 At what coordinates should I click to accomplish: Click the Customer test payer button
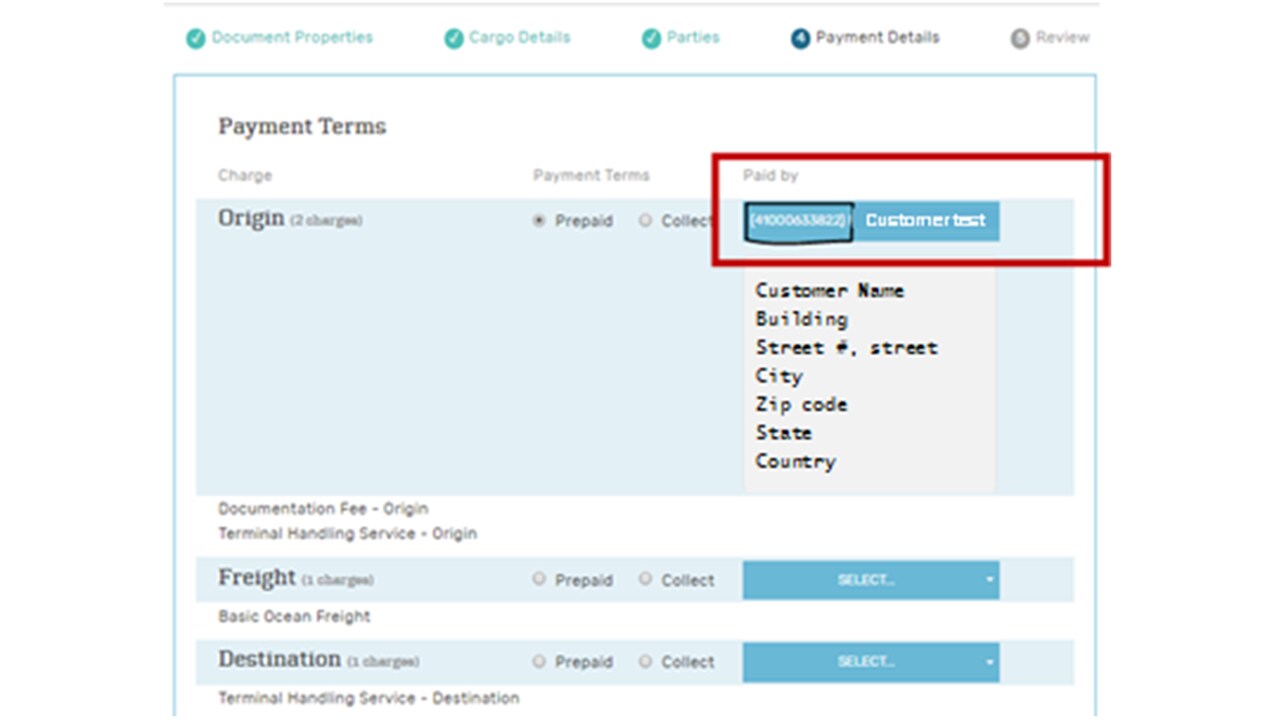pos(925,221)
